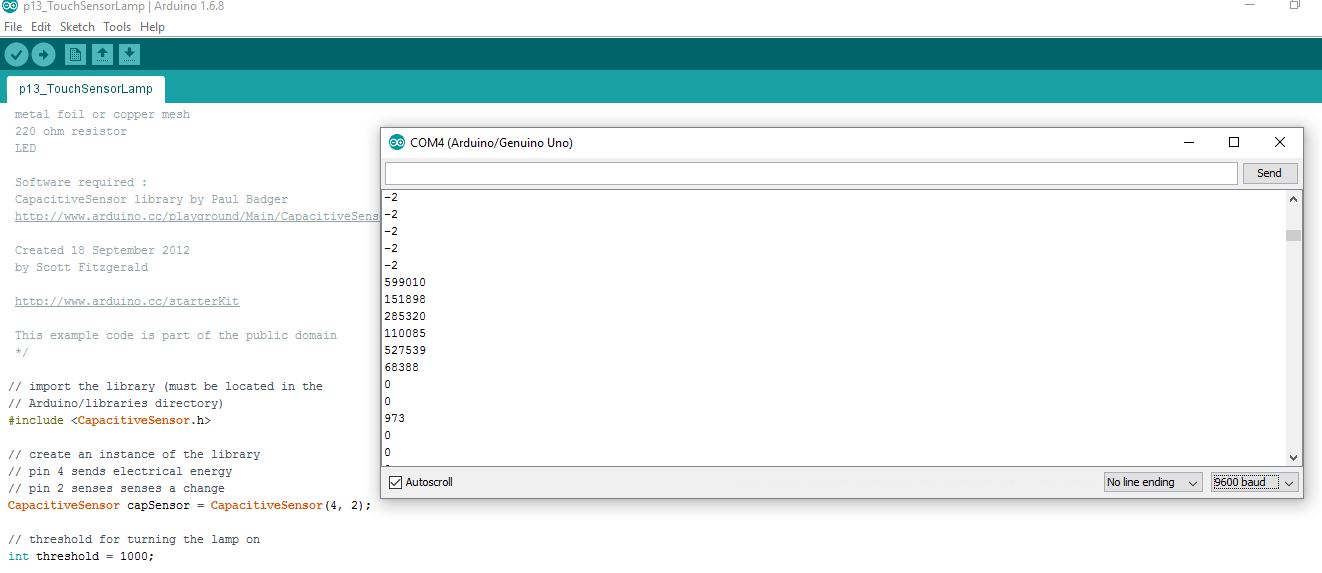Restore down the Arduino IDE main window

point(1294,6)
